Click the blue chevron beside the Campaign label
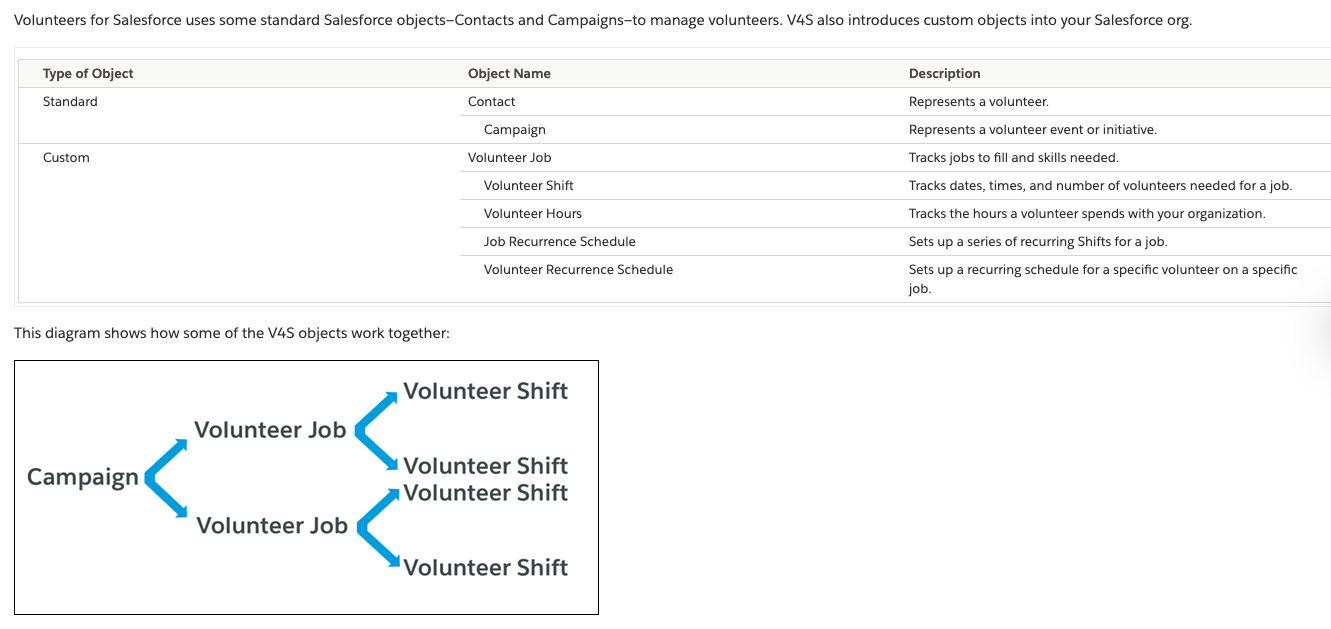The image size is (1331, 629). click(x=153, y=478)
